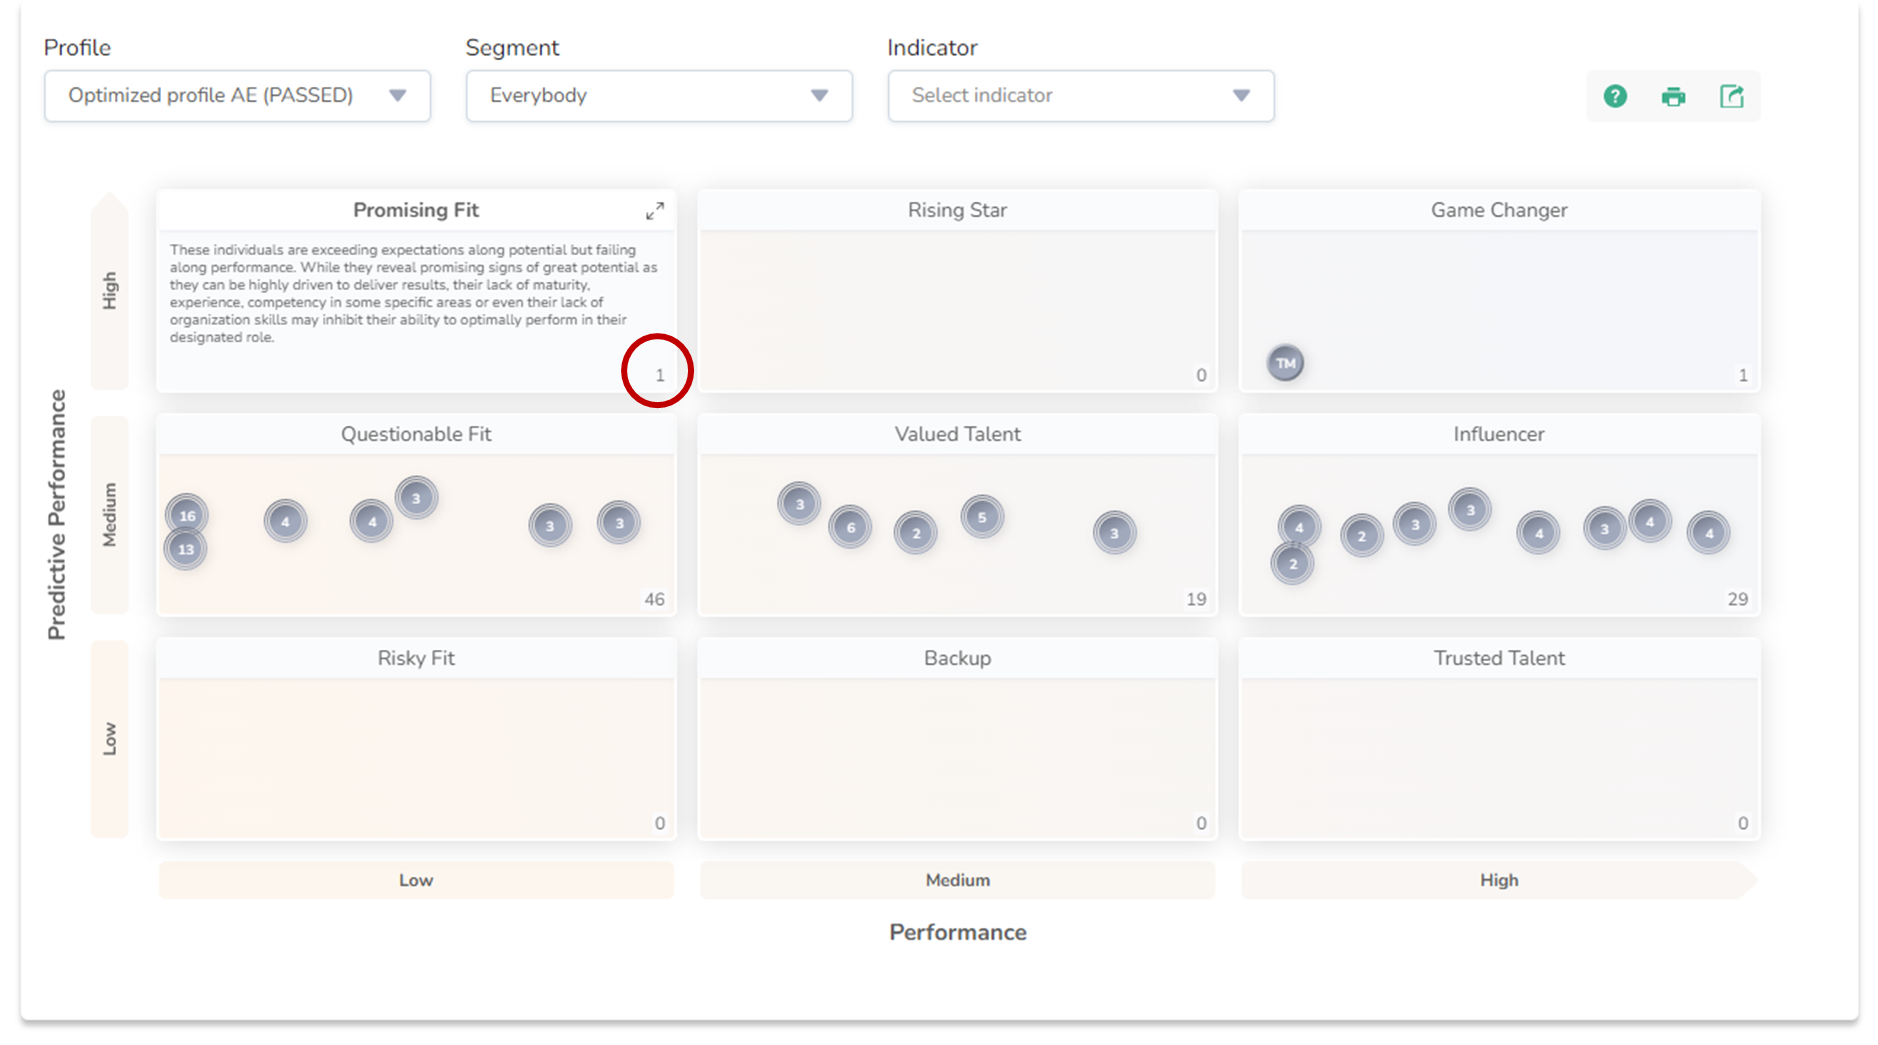Click the print icon
The image size is (1878, 1045).
(x=1673, y=97)
